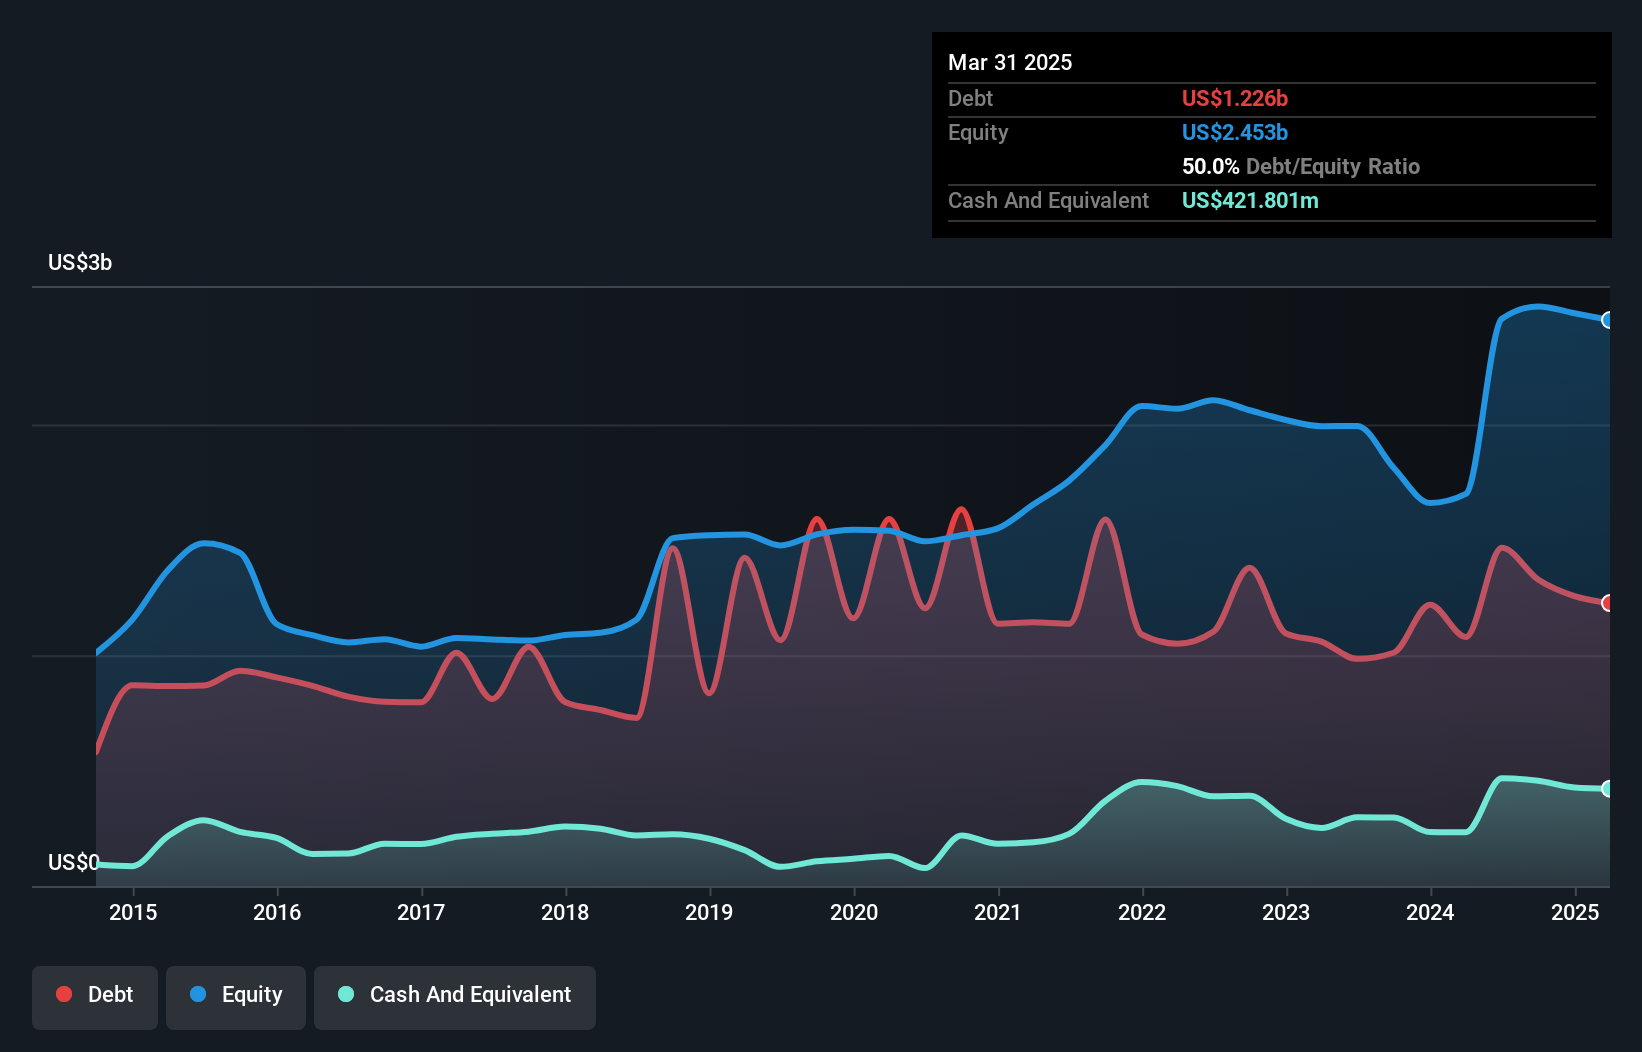1642x1052 pixels.
Task: Click the teal Cash And Equivalent legend dot
Action: point(344,994)
